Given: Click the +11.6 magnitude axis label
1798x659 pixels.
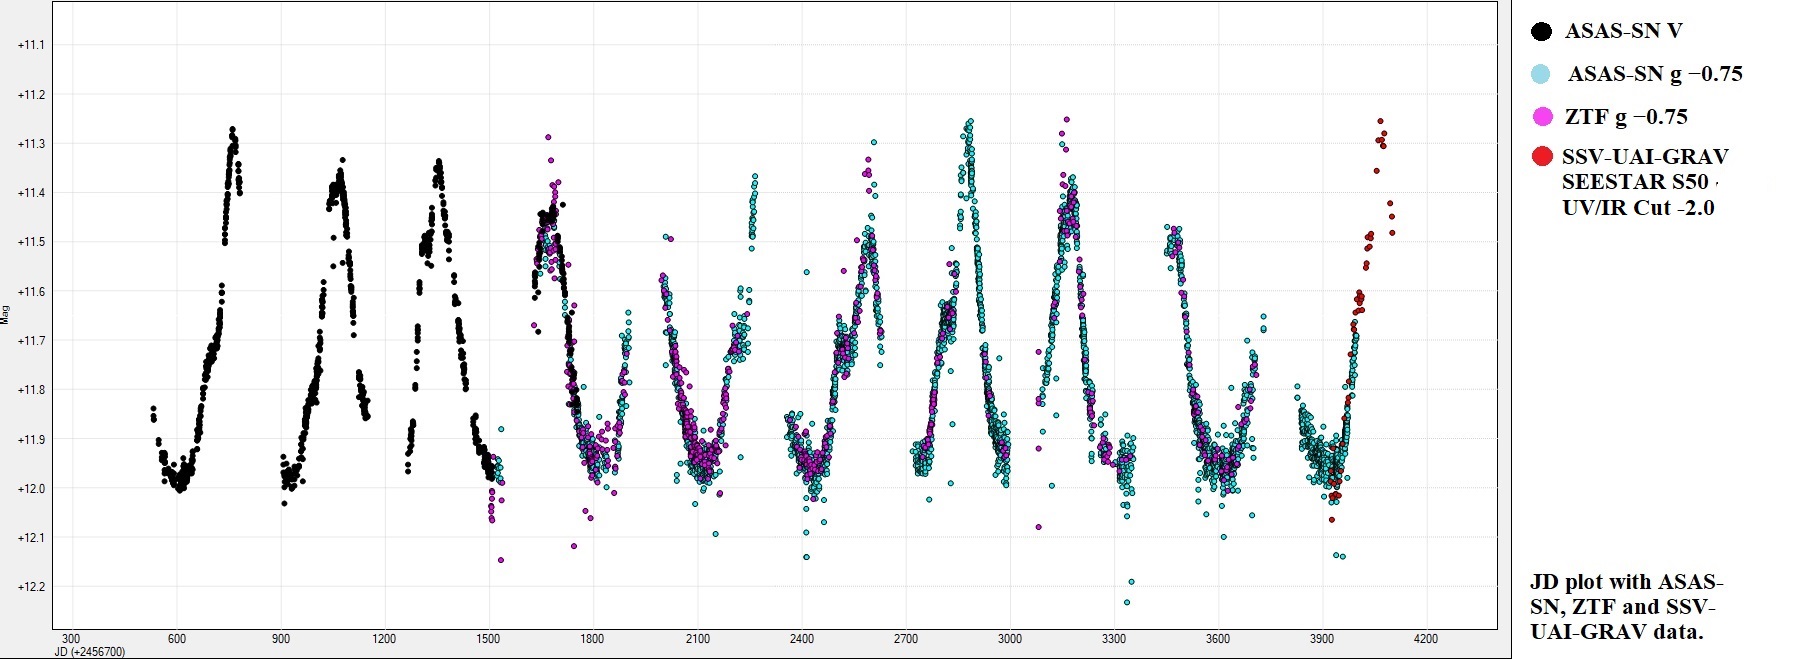Looking at the screenshot, I should (31, 292).
